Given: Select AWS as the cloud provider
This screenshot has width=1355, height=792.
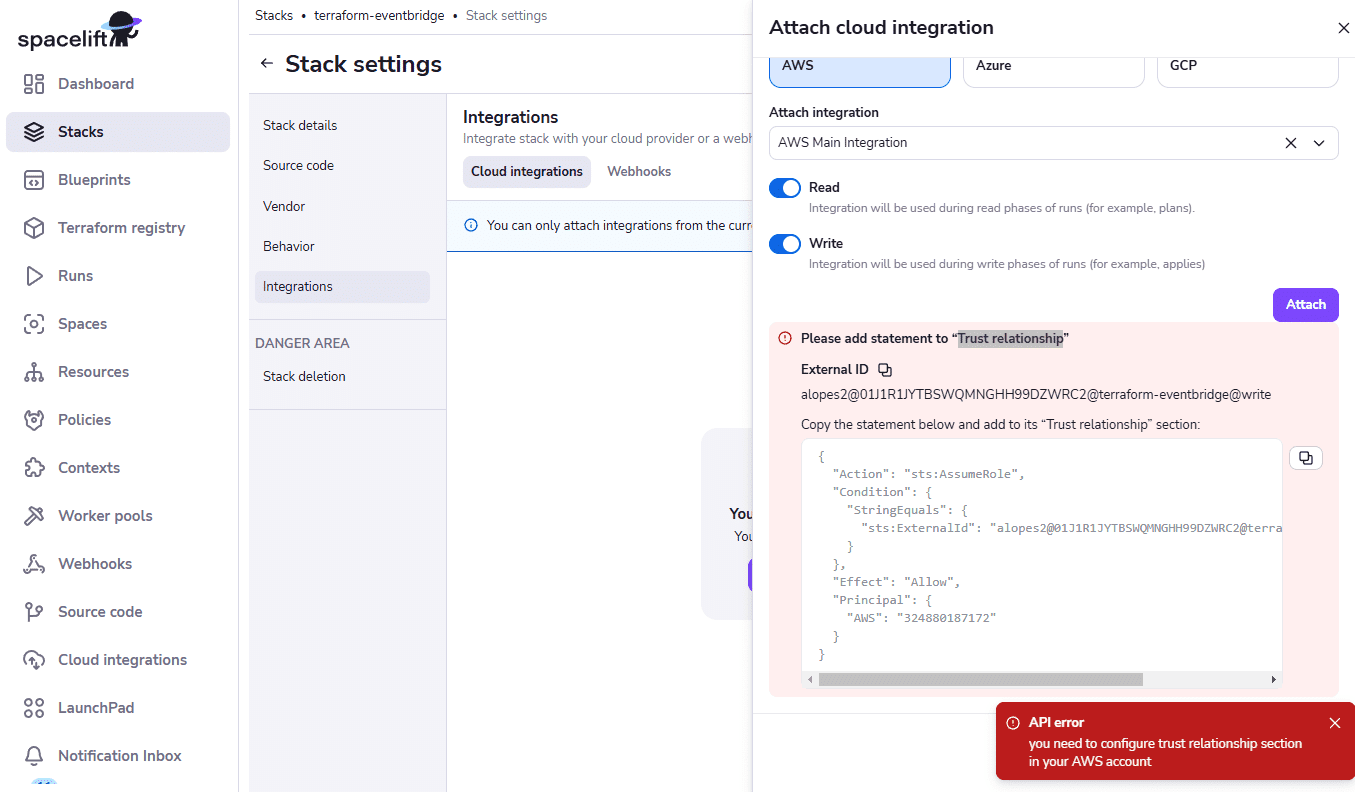Looking at the screenshot, I should click(x=860, y=70).
